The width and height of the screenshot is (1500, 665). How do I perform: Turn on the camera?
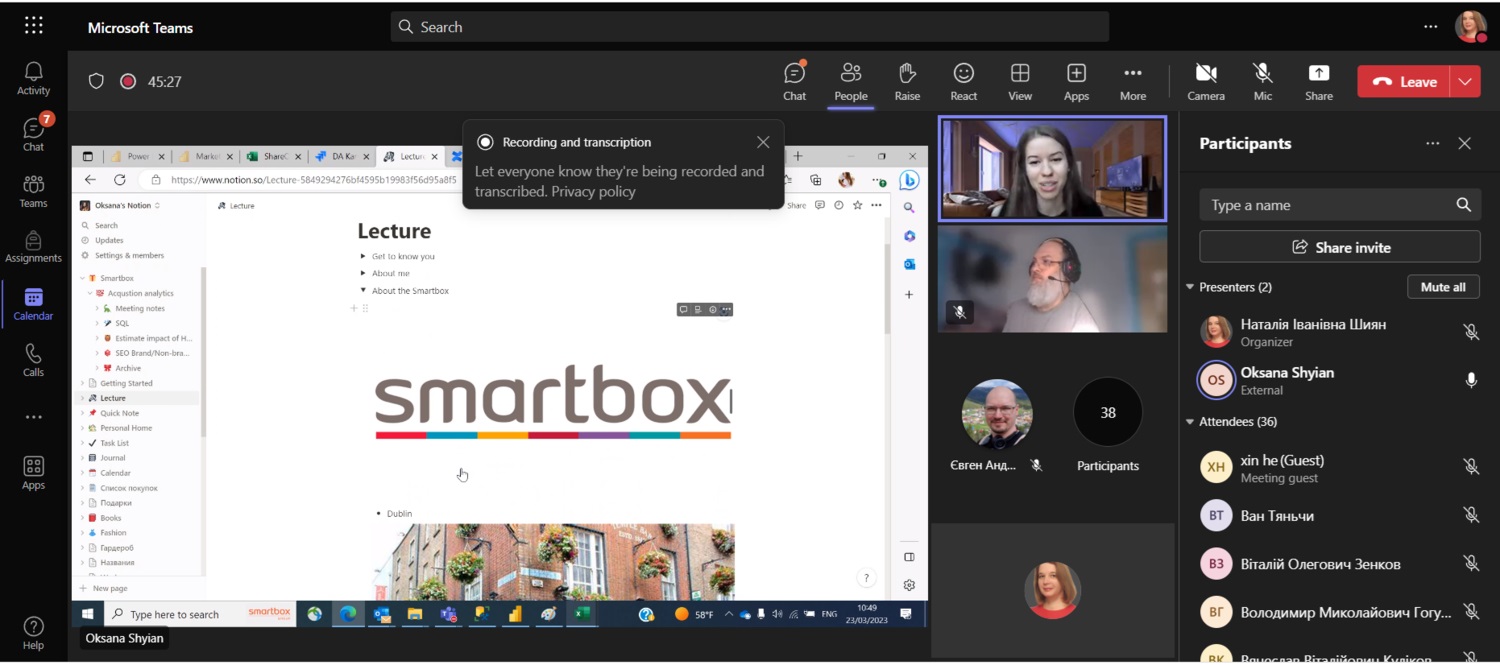click(x=1205, y=81)
